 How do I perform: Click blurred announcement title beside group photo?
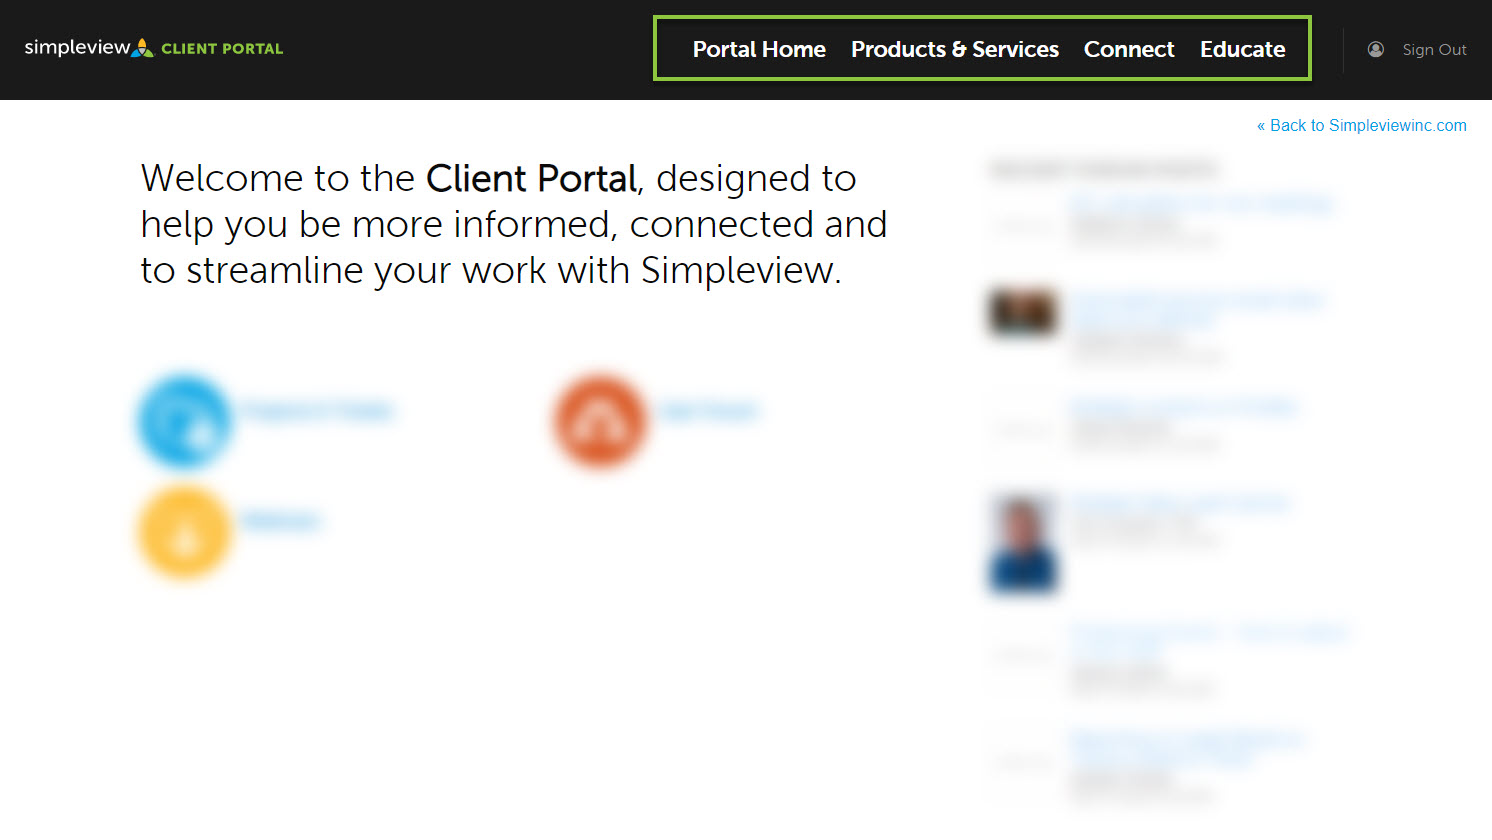pyautogui.click(x=1196, y=308)
